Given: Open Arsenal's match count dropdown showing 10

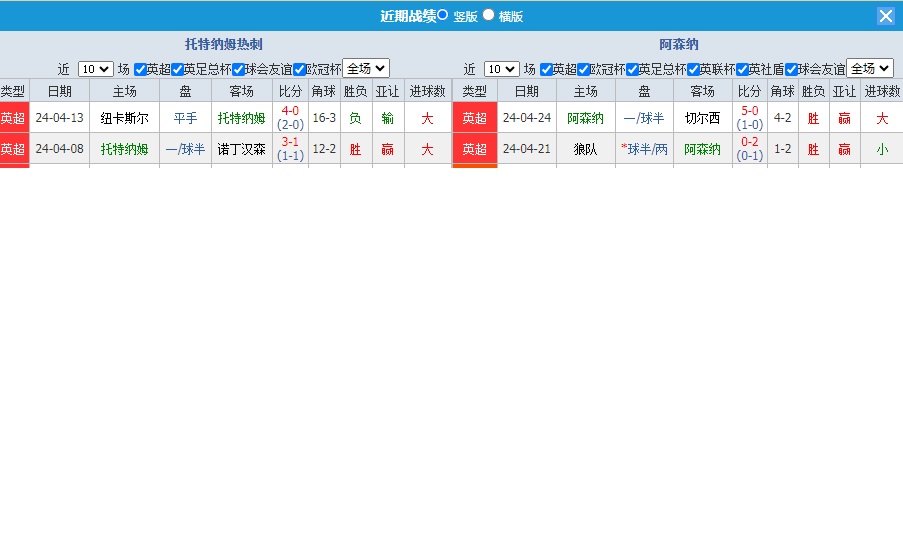Looking at the screenshot, I should click(x=502, y=69).
